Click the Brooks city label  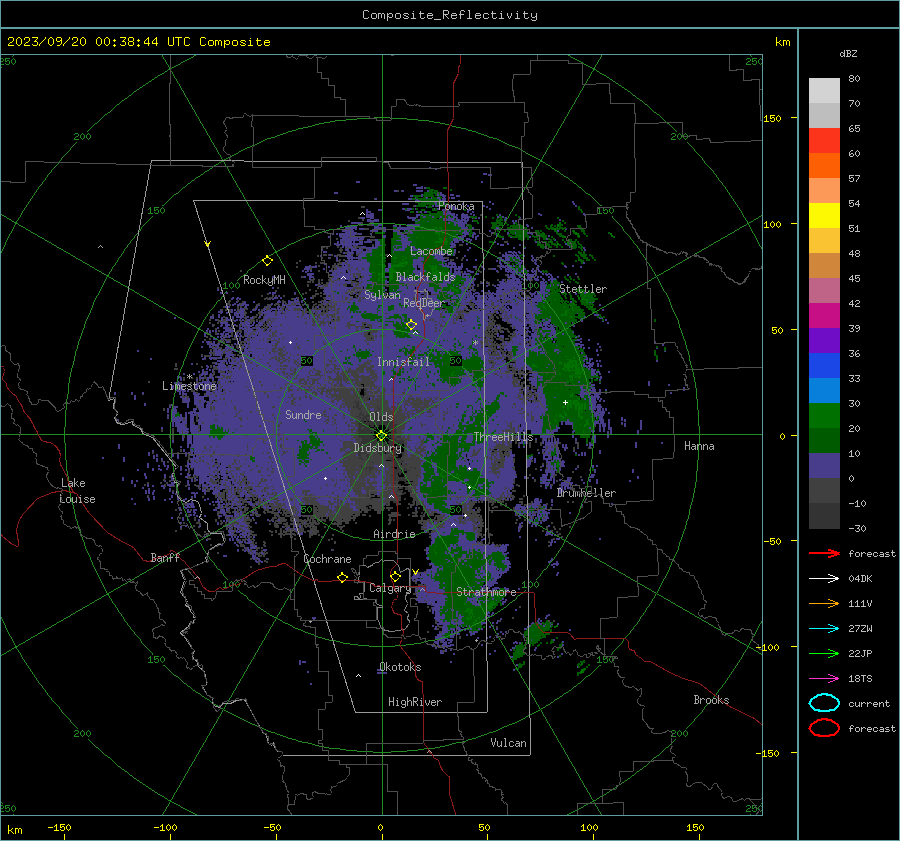pyautogui.click(x=711, y=700)
